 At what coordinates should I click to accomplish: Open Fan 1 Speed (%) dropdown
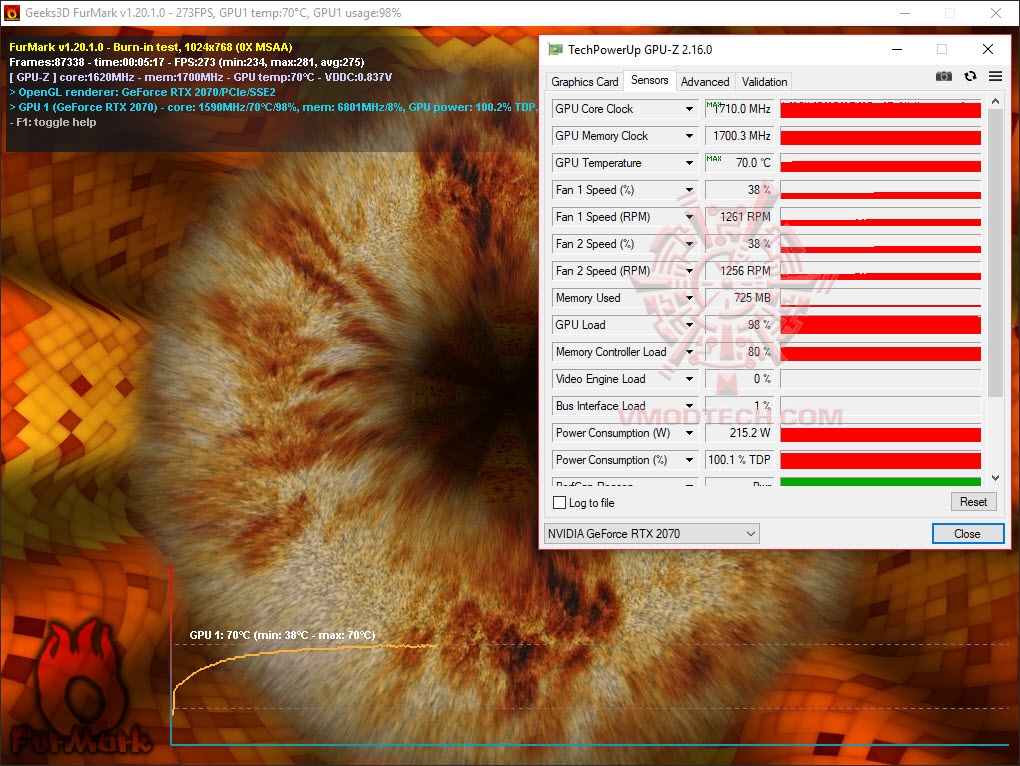689,190
